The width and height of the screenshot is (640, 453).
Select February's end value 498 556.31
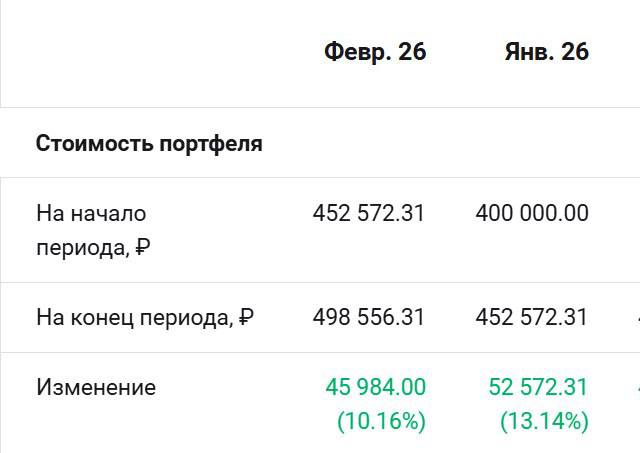[x=368, y=318]
